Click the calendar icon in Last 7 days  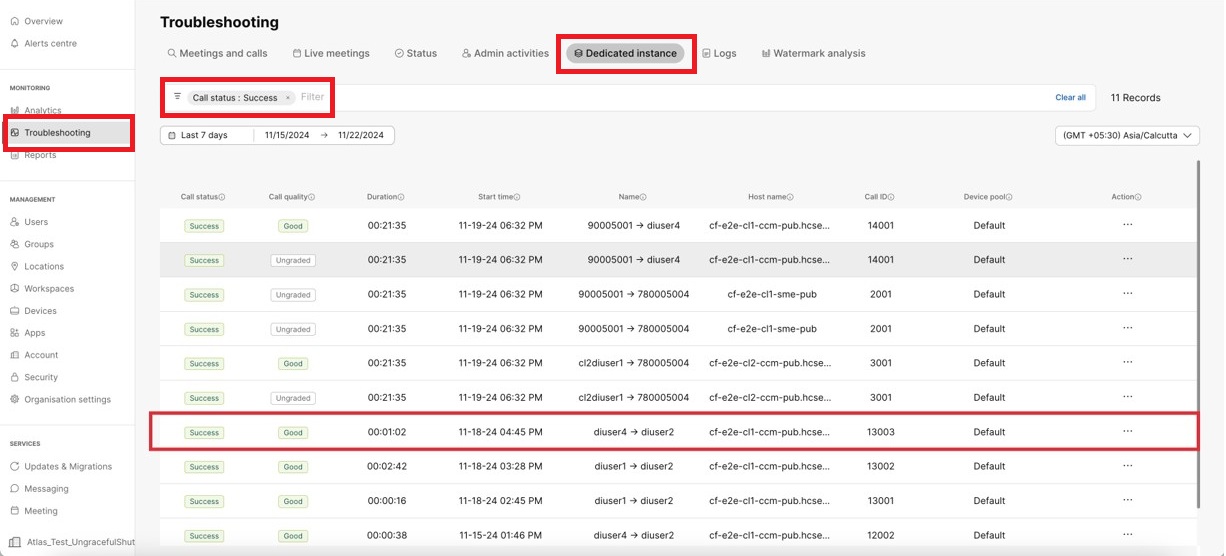coord(172,135)
